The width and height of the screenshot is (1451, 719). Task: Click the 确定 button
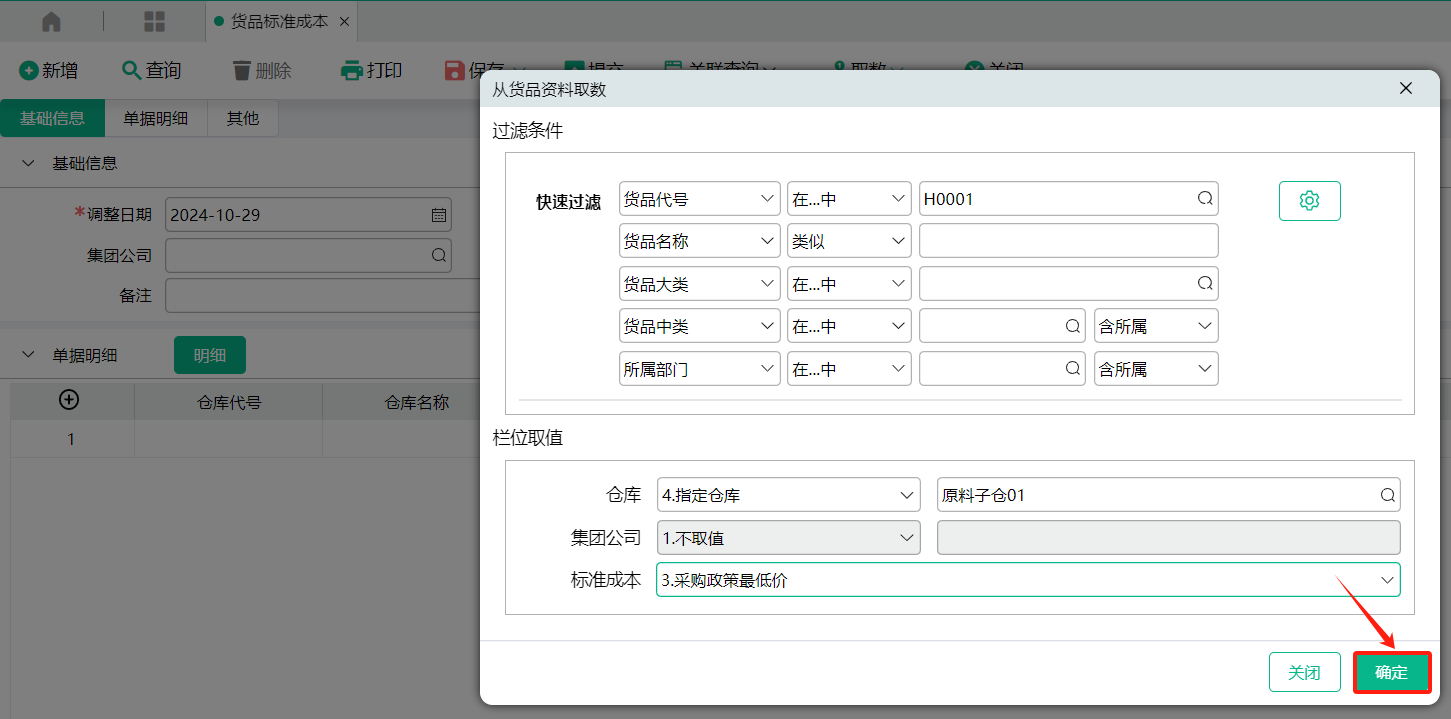tap(1392, 672)
